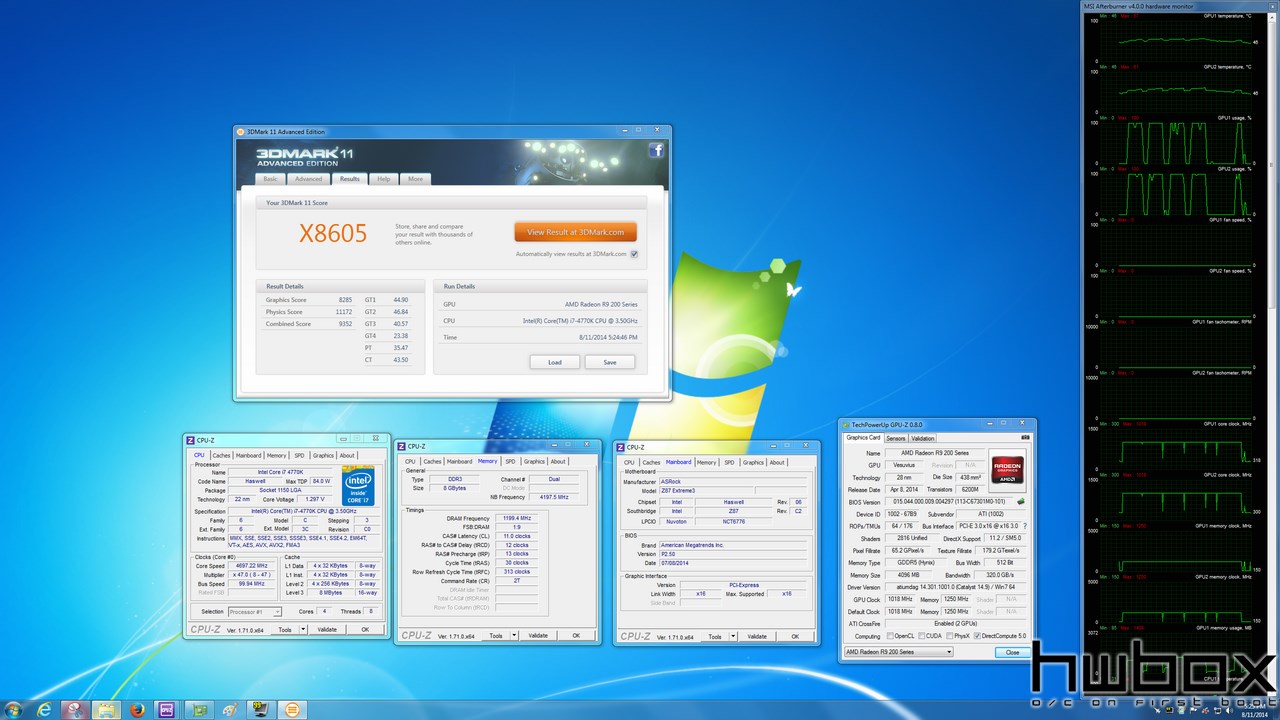The image size is (1280, 720).
Task: Switch to the Sensors tab in GPU-Z
Action: pyautogui.click(x=896, y=438)
